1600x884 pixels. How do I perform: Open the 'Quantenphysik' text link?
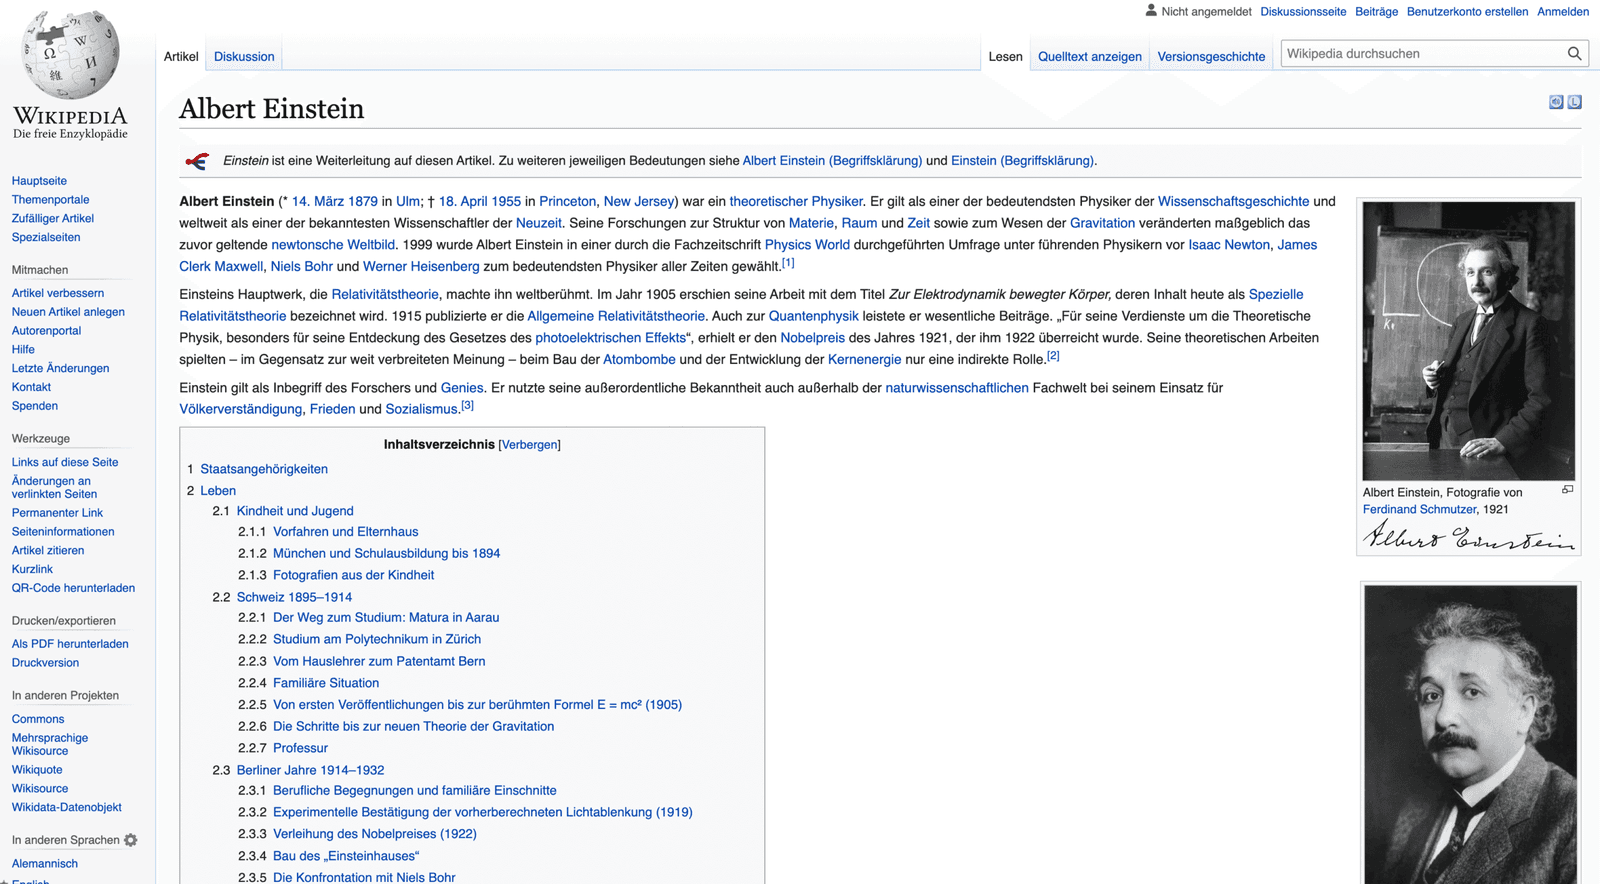813,317
